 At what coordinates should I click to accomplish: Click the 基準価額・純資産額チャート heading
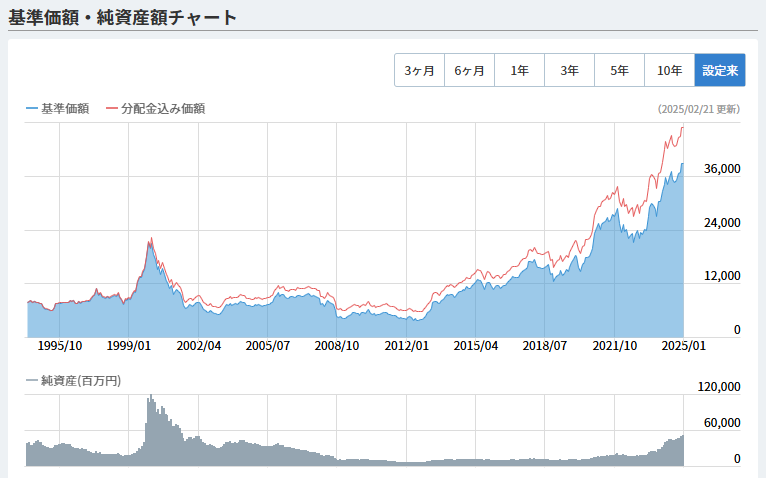tap(122, 17)
